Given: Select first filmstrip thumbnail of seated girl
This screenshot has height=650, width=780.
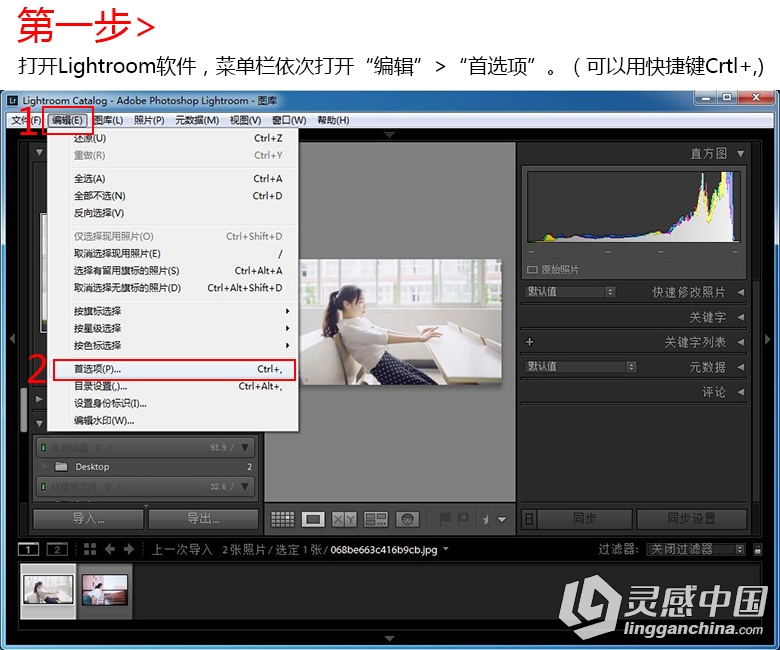Looking at the screenshot, I should click(48, 590).
